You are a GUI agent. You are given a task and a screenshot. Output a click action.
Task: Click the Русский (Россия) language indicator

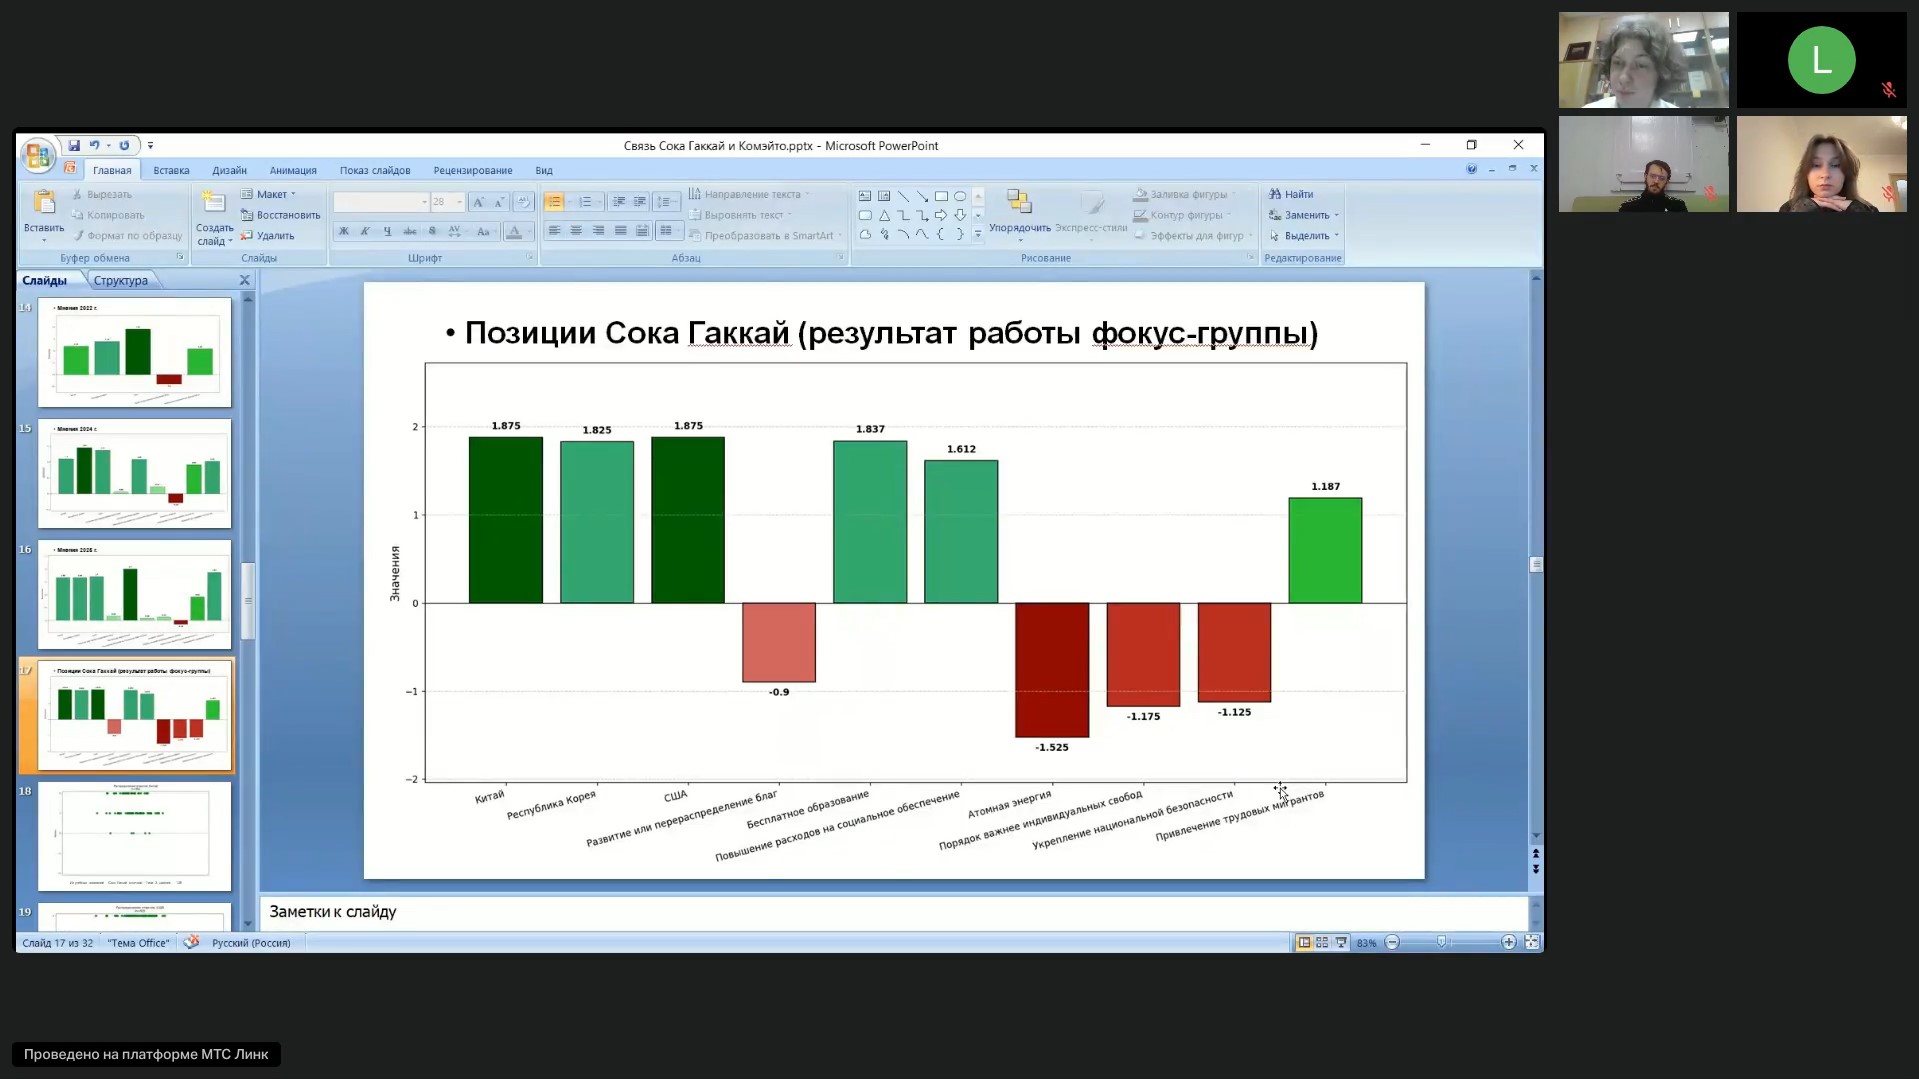tap(251, 943)
